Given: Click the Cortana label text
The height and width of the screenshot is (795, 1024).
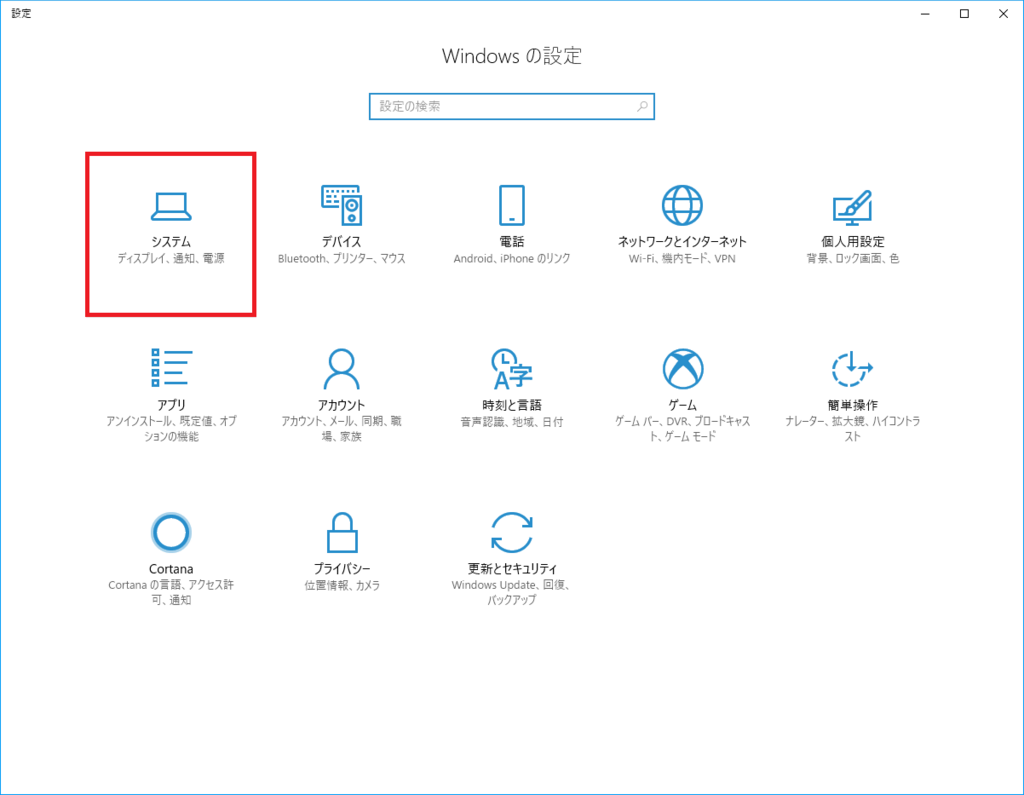Looking at the screenshot, I should [171, 569].
